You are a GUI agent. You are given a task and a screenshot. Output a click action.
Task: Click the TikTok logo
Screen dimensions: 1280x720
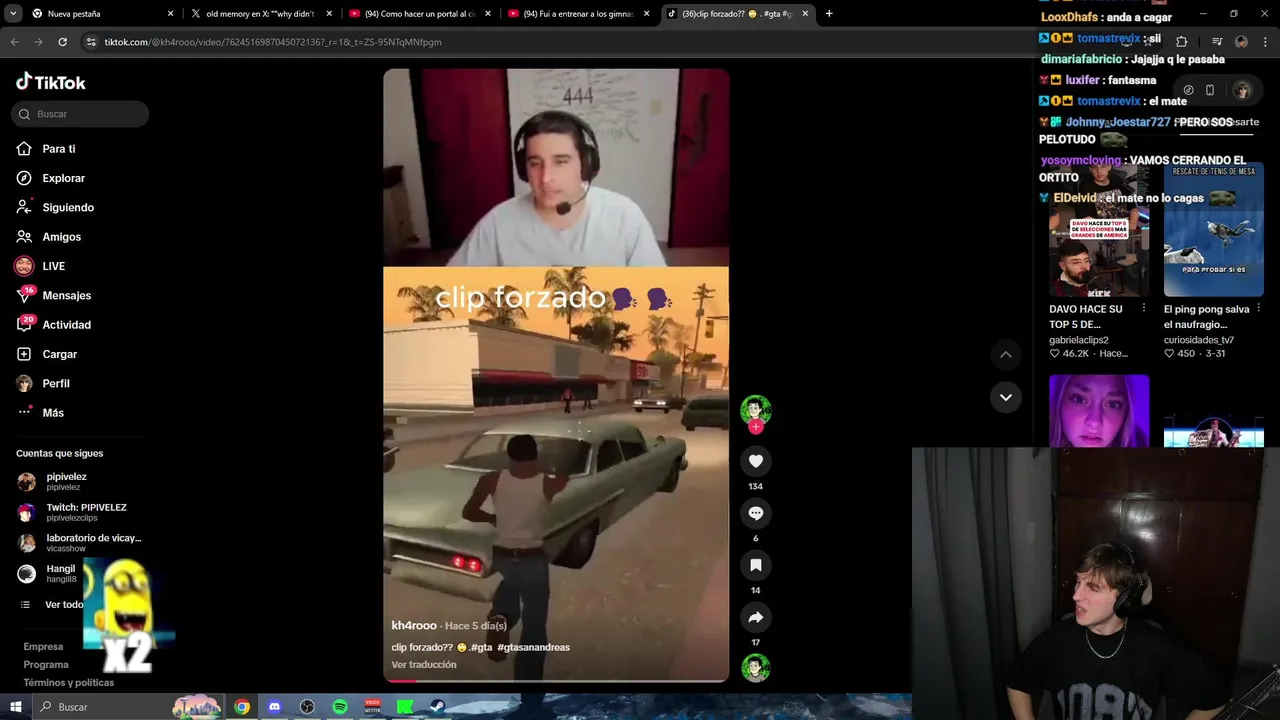[x=51, y=82]
